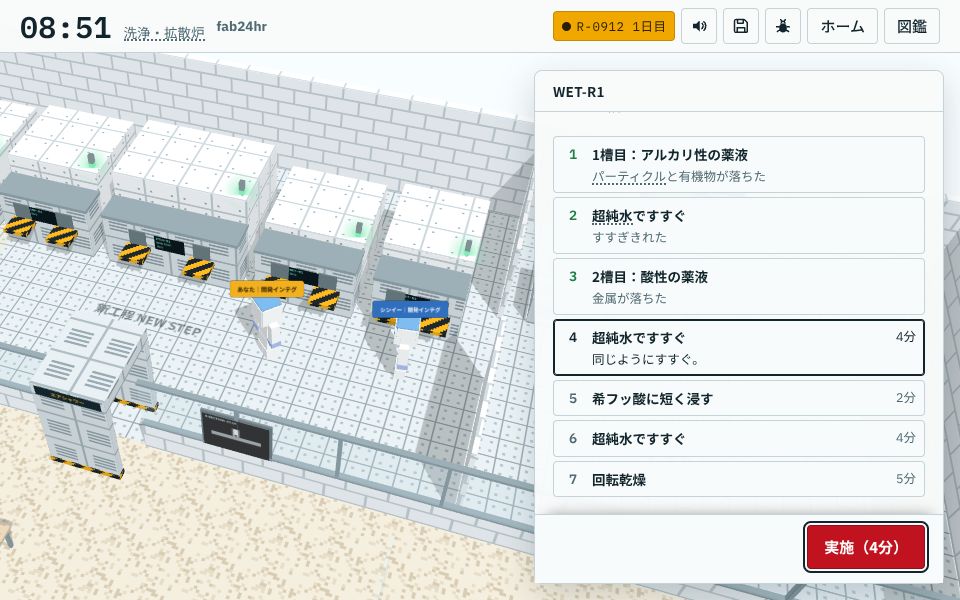Image resolution: width=960 pixels, height=600 pixels.
Task: Select step 3 2槽目：酸性の薬液
Action: (738, 287)
